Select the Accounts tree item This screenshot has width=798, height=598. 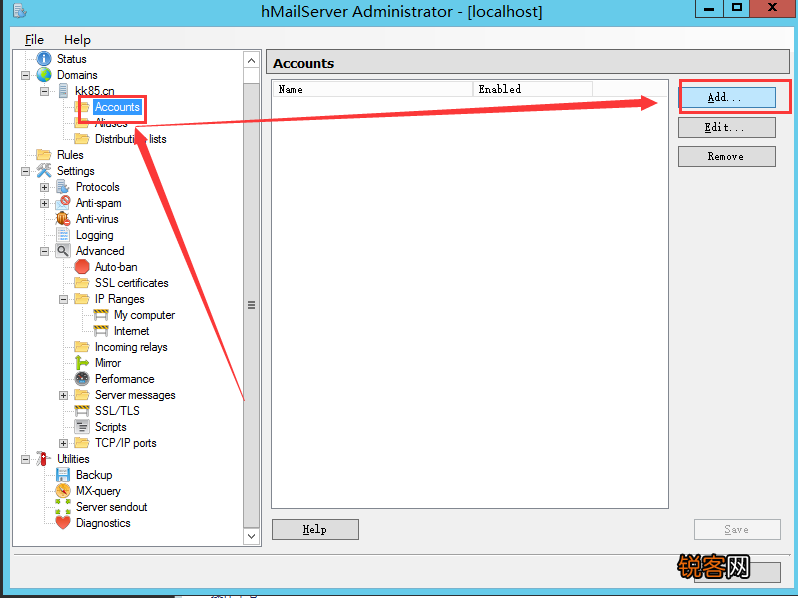tap(117, 107)
